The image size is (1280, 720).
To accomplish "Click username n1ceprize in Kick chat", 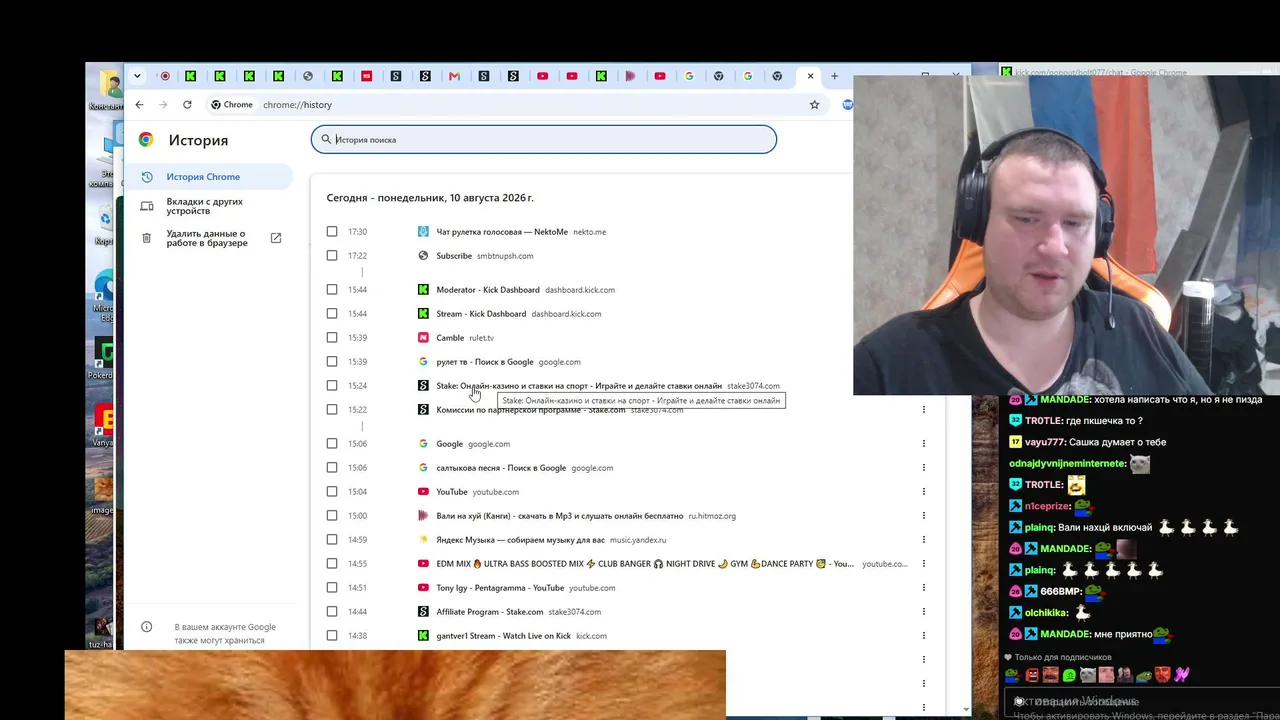I will [x=1046, y=506].
